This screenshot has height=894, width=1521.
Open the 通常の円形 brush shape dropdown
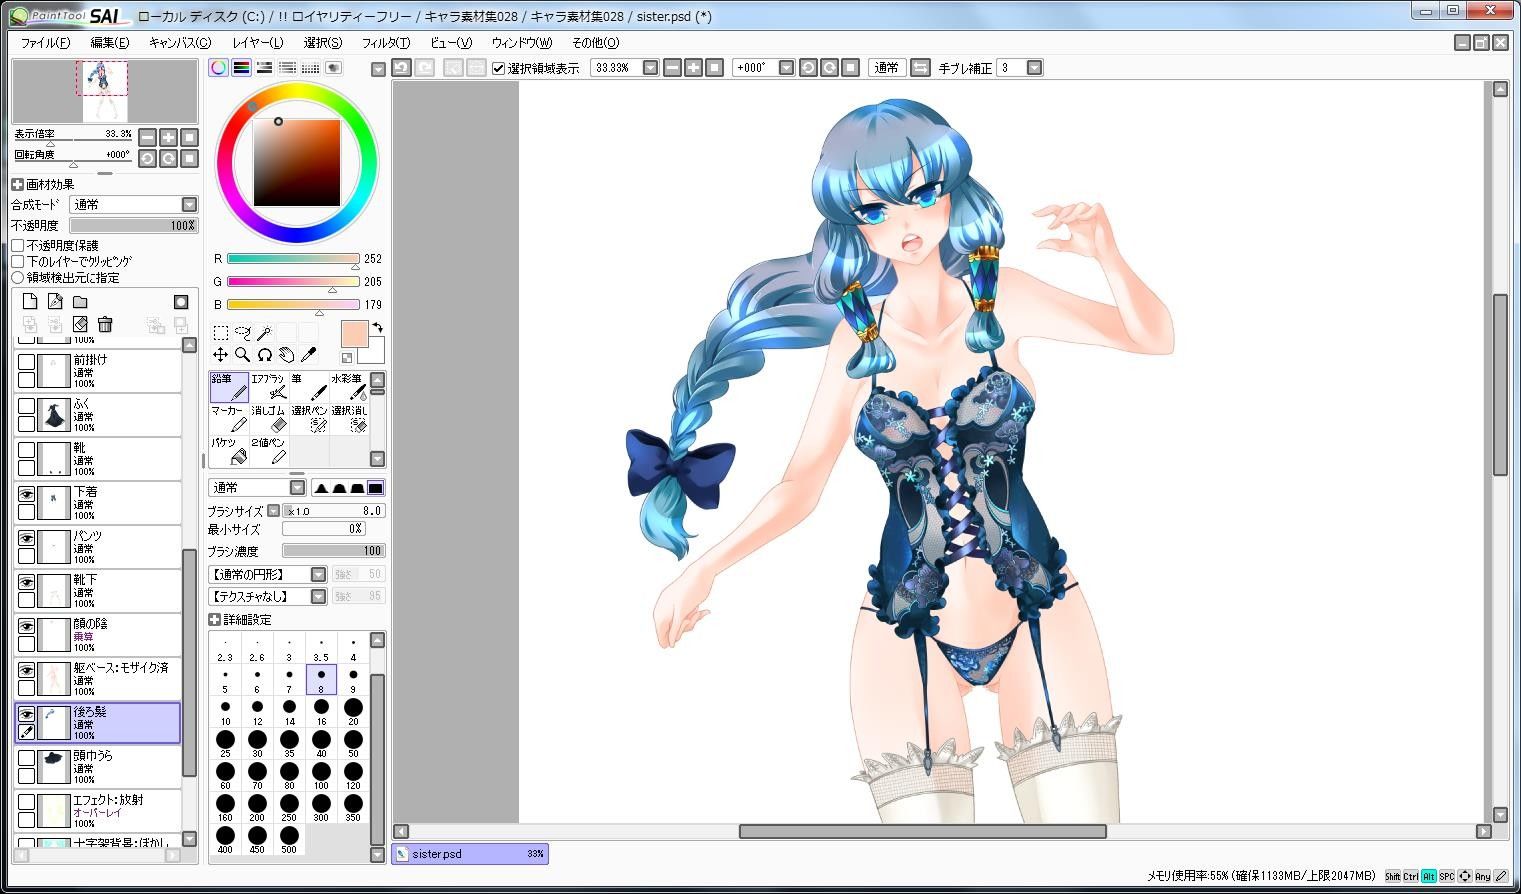267,574
